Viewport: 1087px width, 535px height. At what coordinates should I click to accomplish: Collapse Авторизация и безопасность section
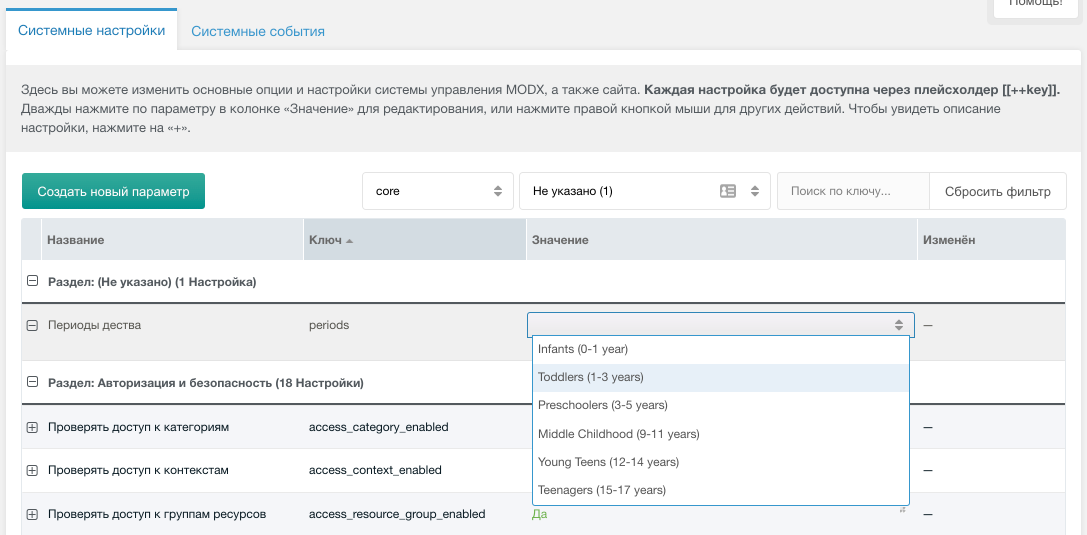pyautogui.click(x=32, y=382)
